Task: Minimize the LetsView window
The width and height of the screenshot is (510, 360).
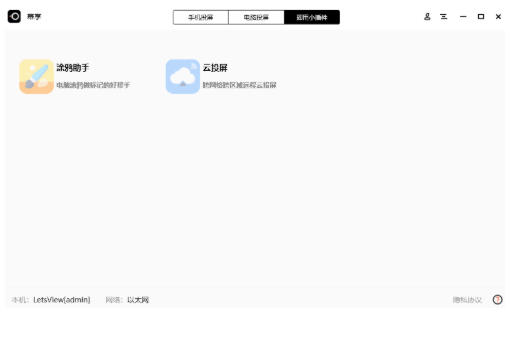Action: tap(463, 17)
